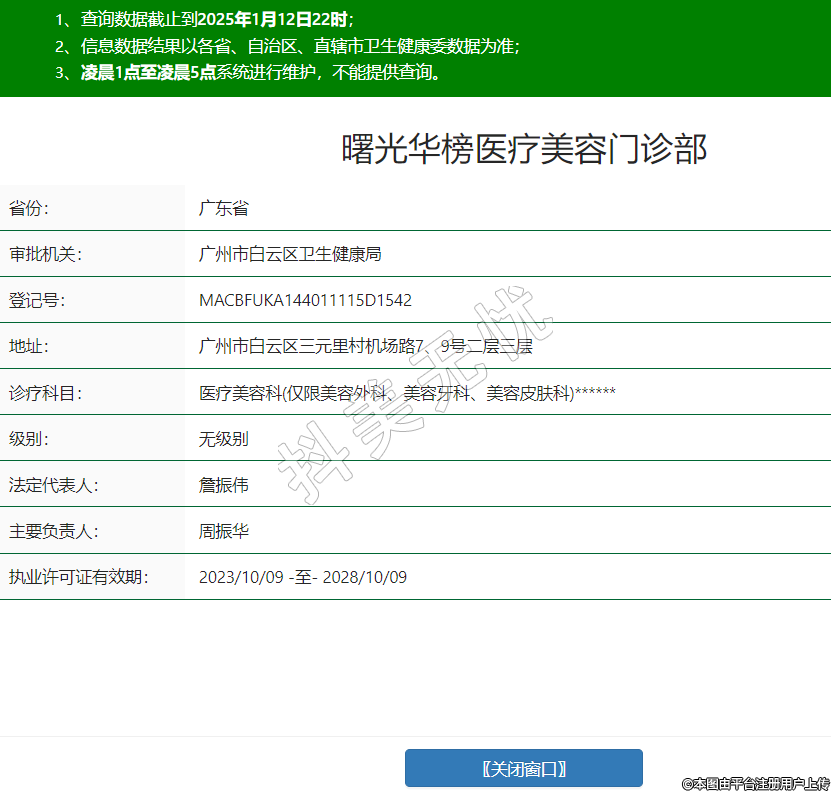The height and width of the screenshot is (791, 831).
Task: Click the 诊疗科目 row label
Action: click(x=45, y=393)
